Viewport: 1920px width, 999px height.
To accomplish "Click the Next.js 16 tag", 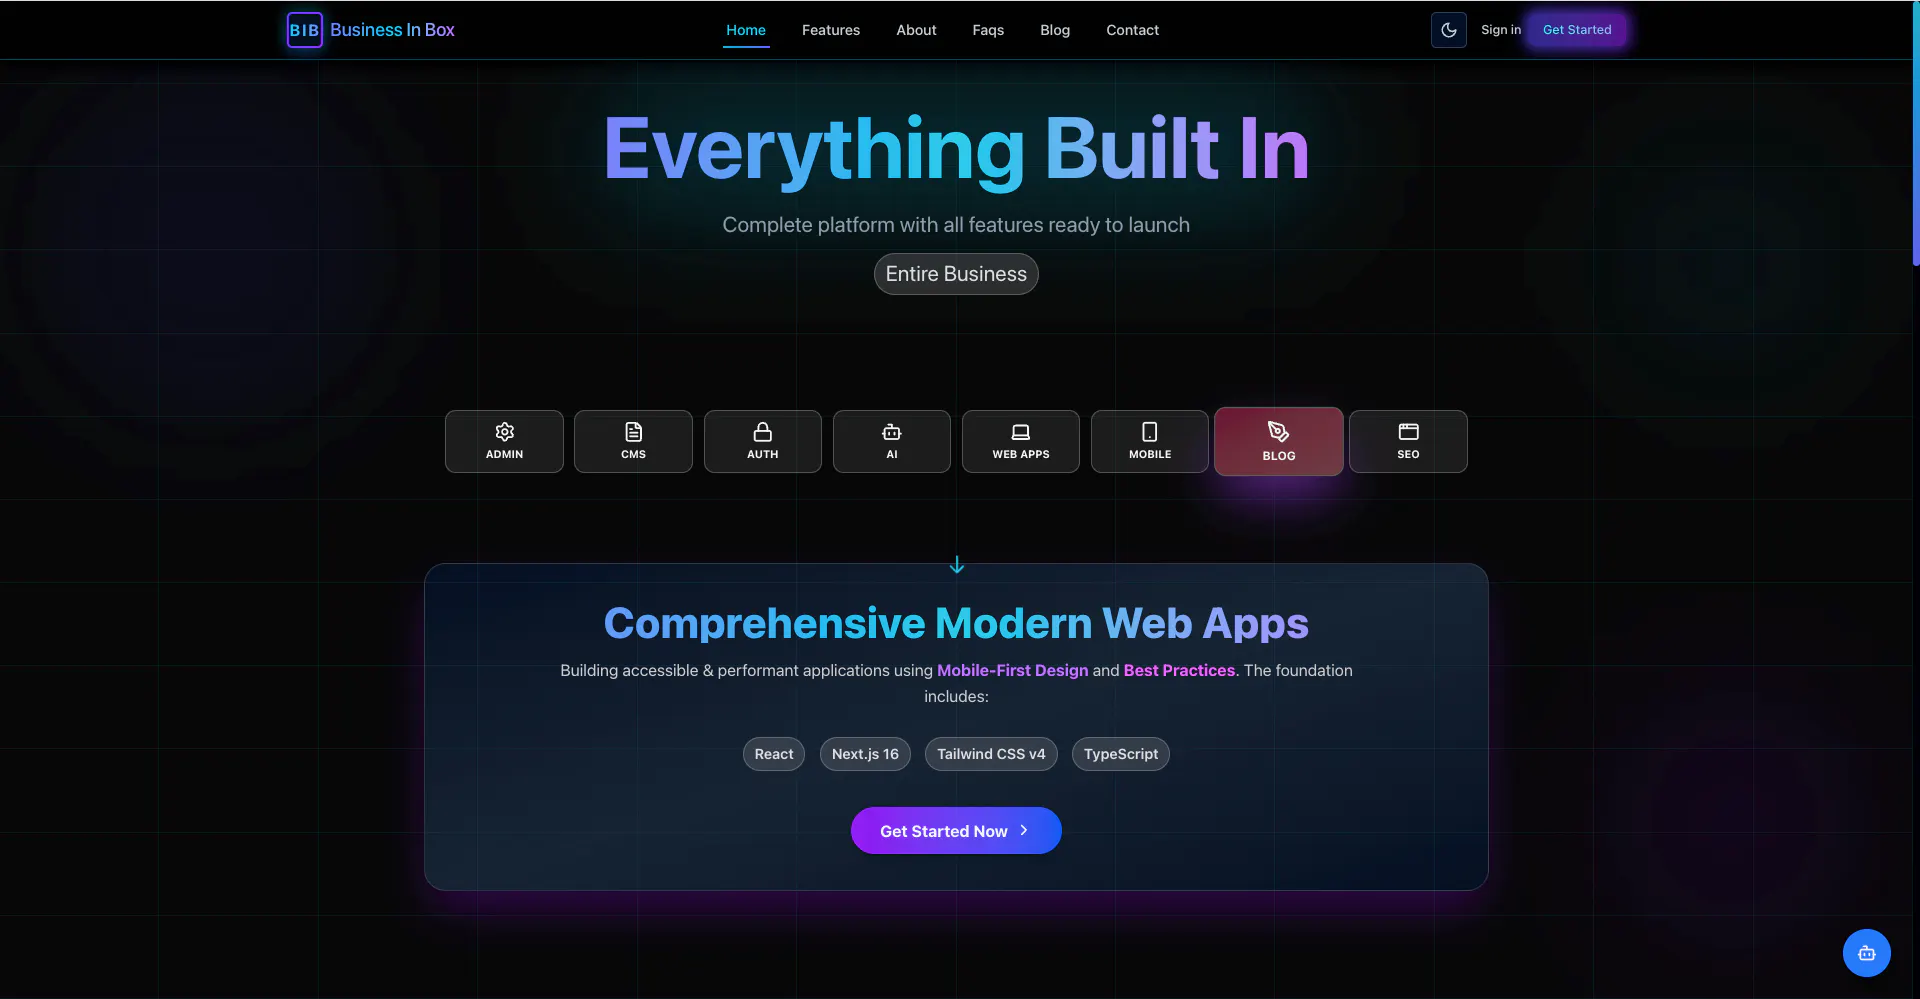I will [x=865, y=754].
